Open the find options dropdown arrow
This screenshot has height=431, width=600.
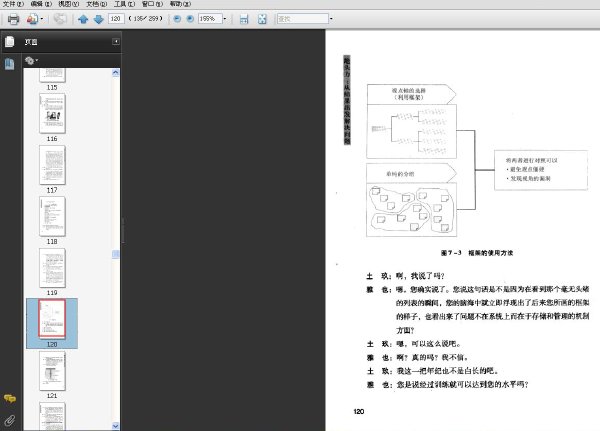coord(331,18)
